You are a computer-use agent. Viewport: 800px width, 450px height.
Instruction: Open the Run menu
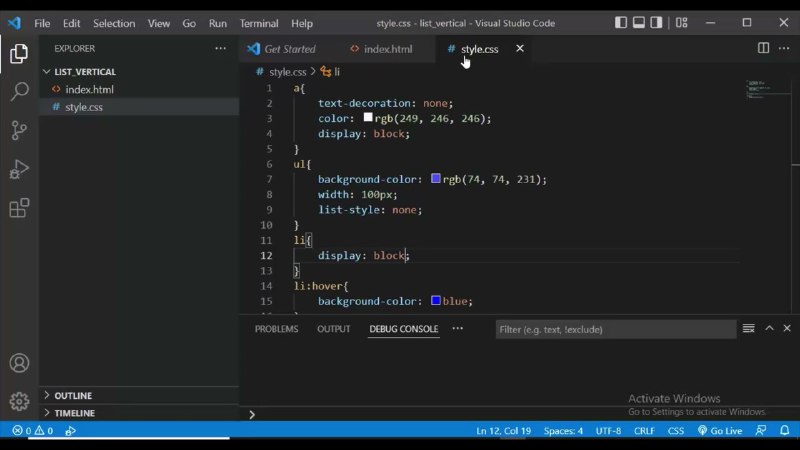(x=217, y=23)
